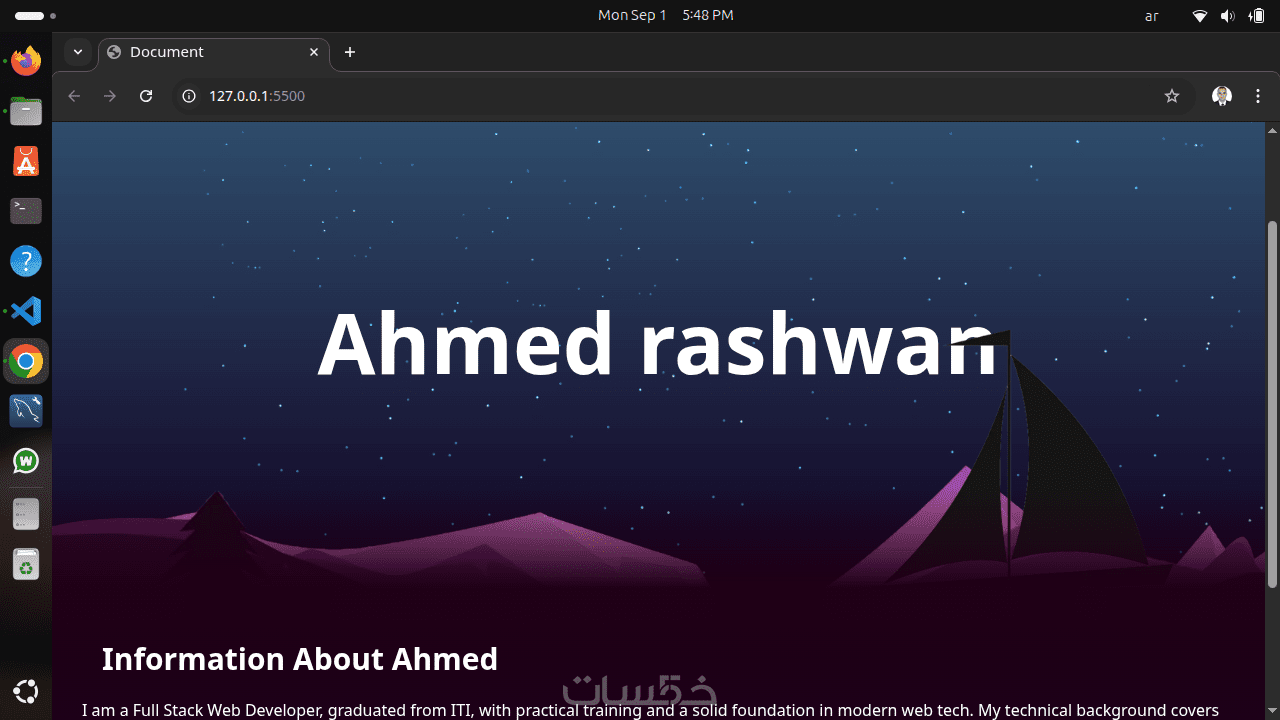Viewport: 1280px width, 720px height.
Task: Open a new tab with the plus button
Action: (350, 52)
